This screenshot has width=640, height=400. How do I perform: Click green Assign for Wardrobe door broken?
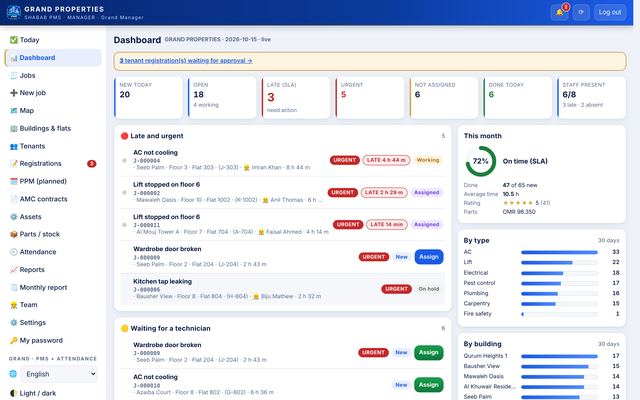point(429,353)
